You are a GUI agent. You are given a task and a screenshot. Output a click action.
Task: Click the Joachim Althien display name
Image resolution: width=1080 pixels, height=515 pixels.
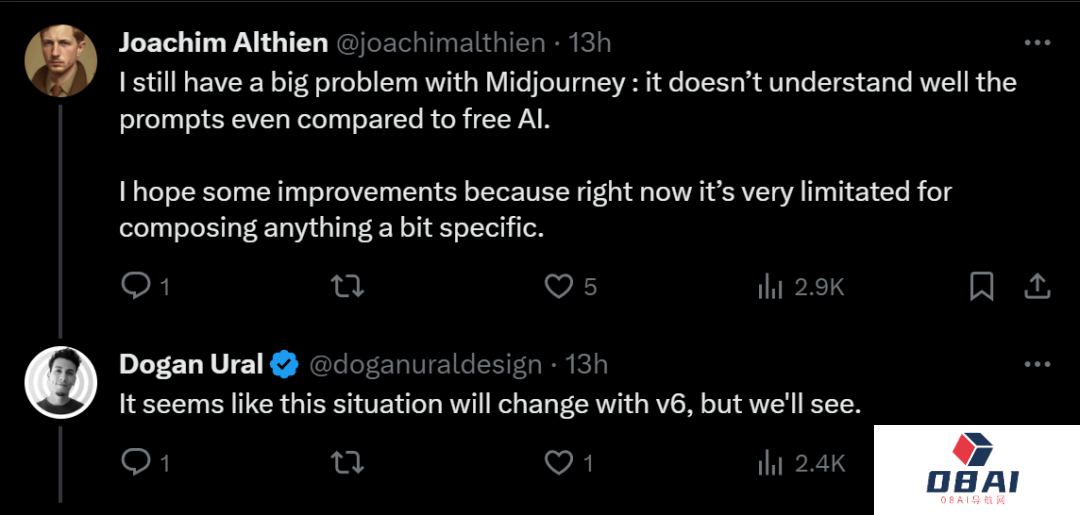point(223,43)
